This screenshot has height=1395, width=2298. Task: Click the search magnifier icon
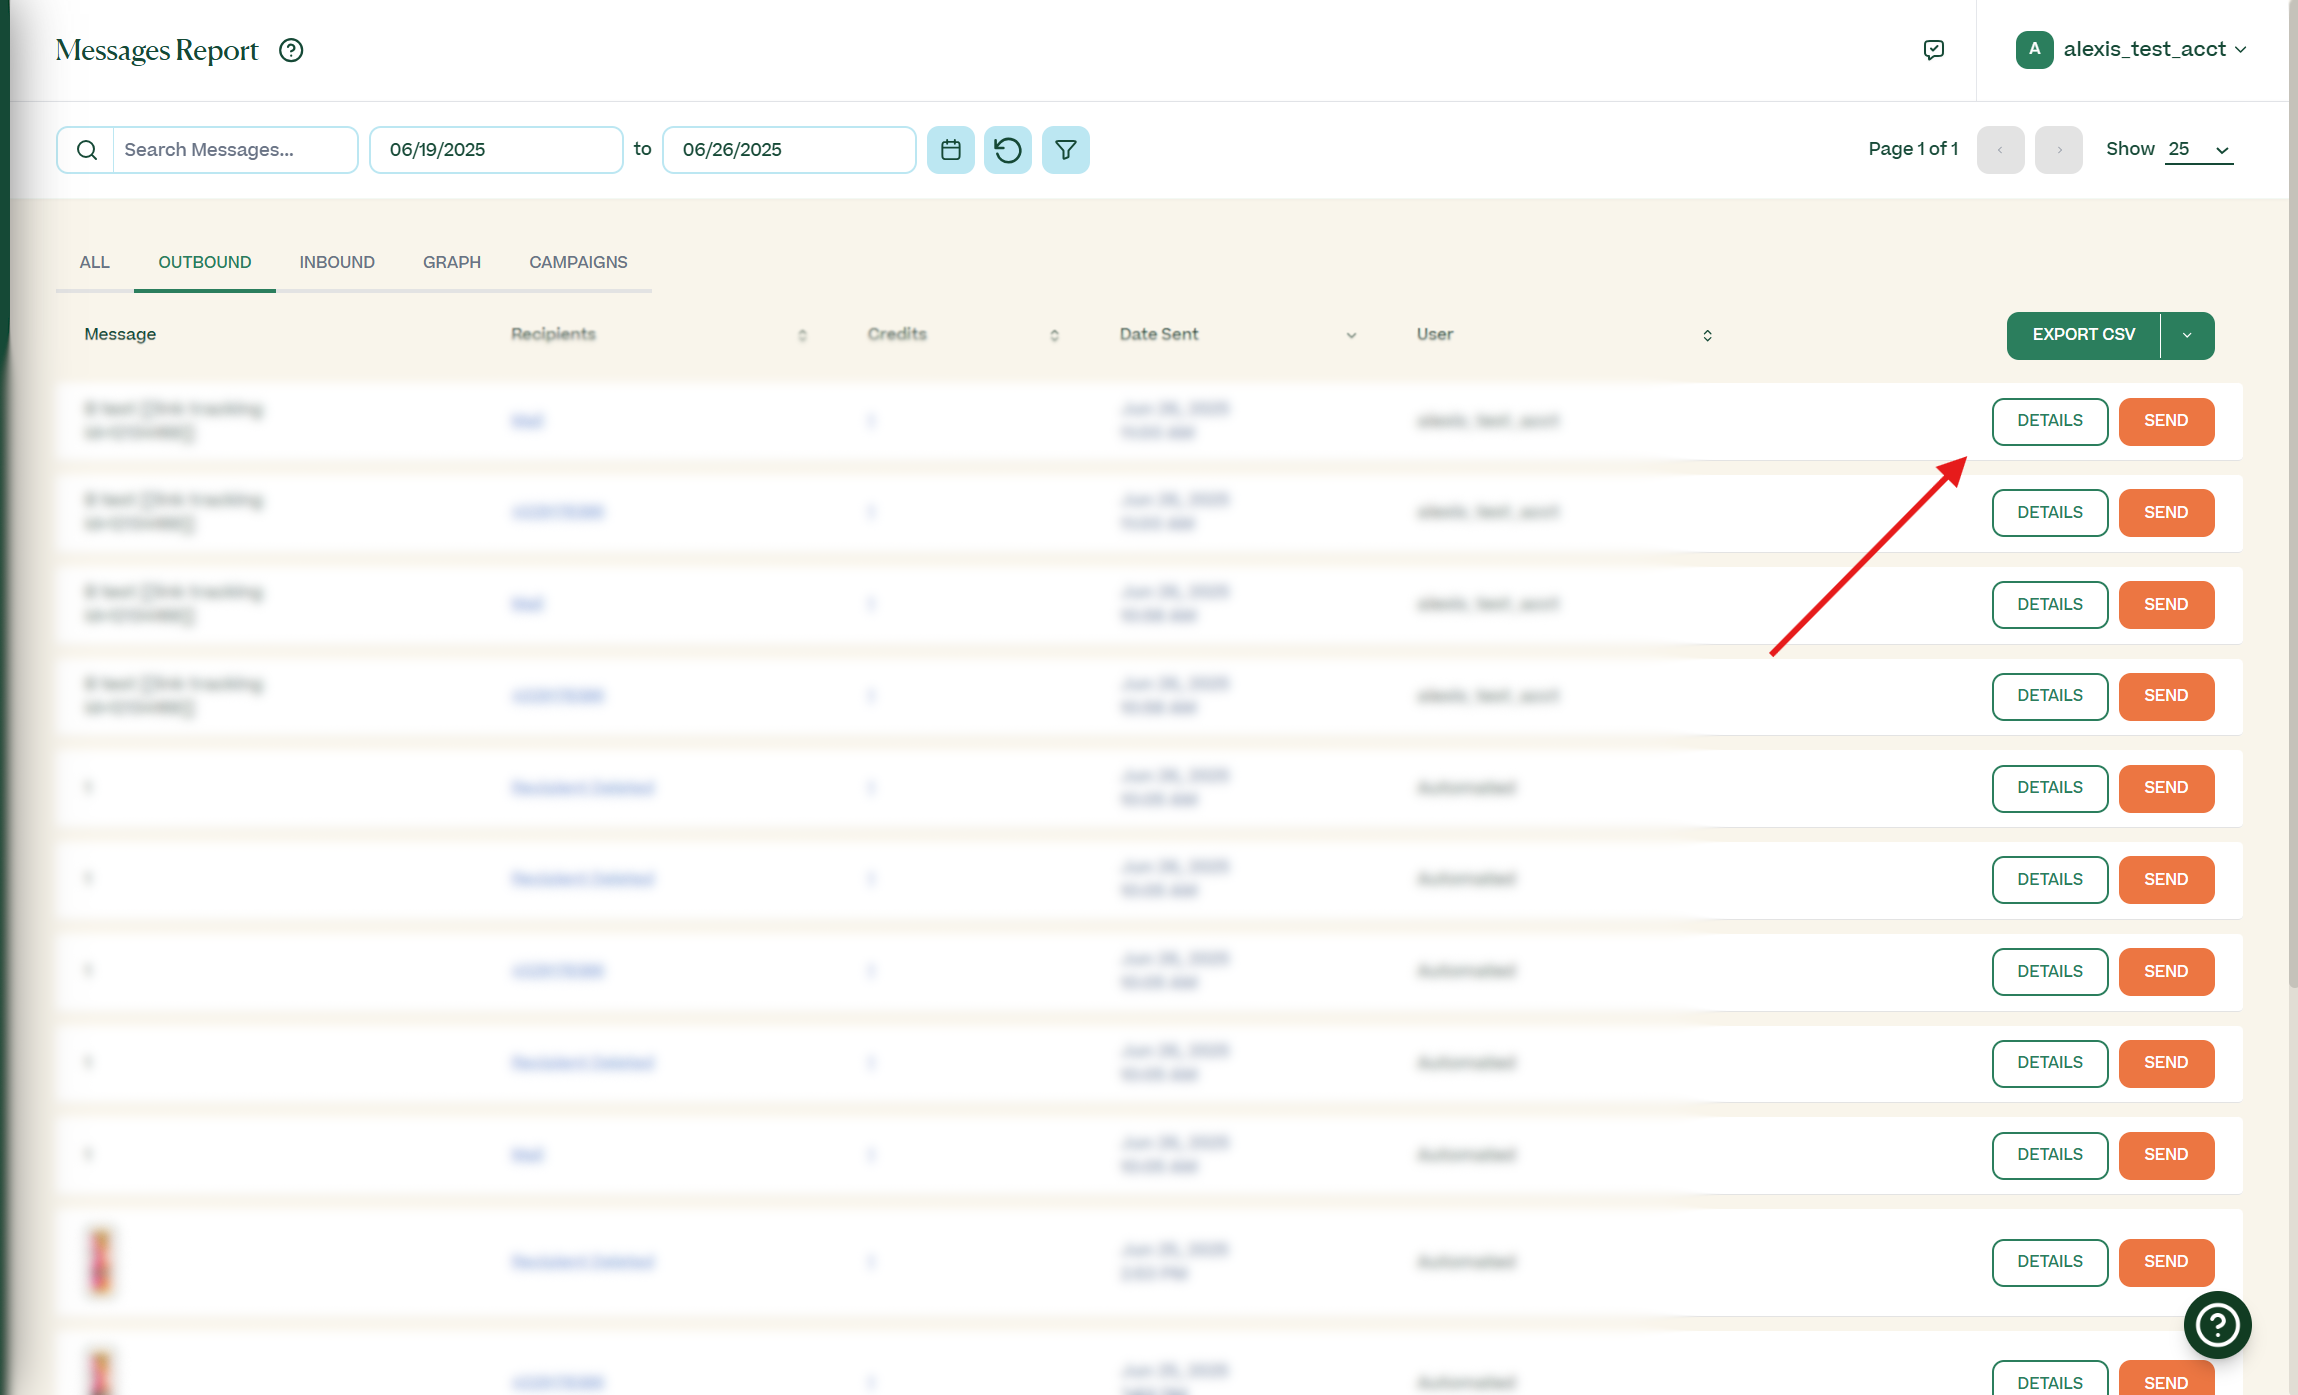coord(87,150)
